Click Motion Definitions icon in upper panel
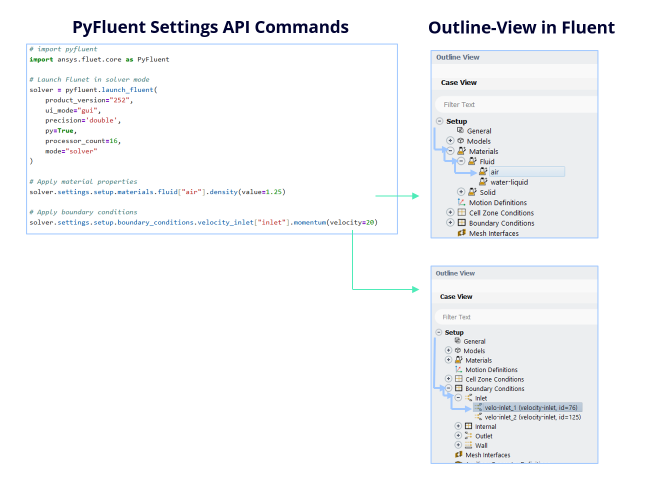 461,202
